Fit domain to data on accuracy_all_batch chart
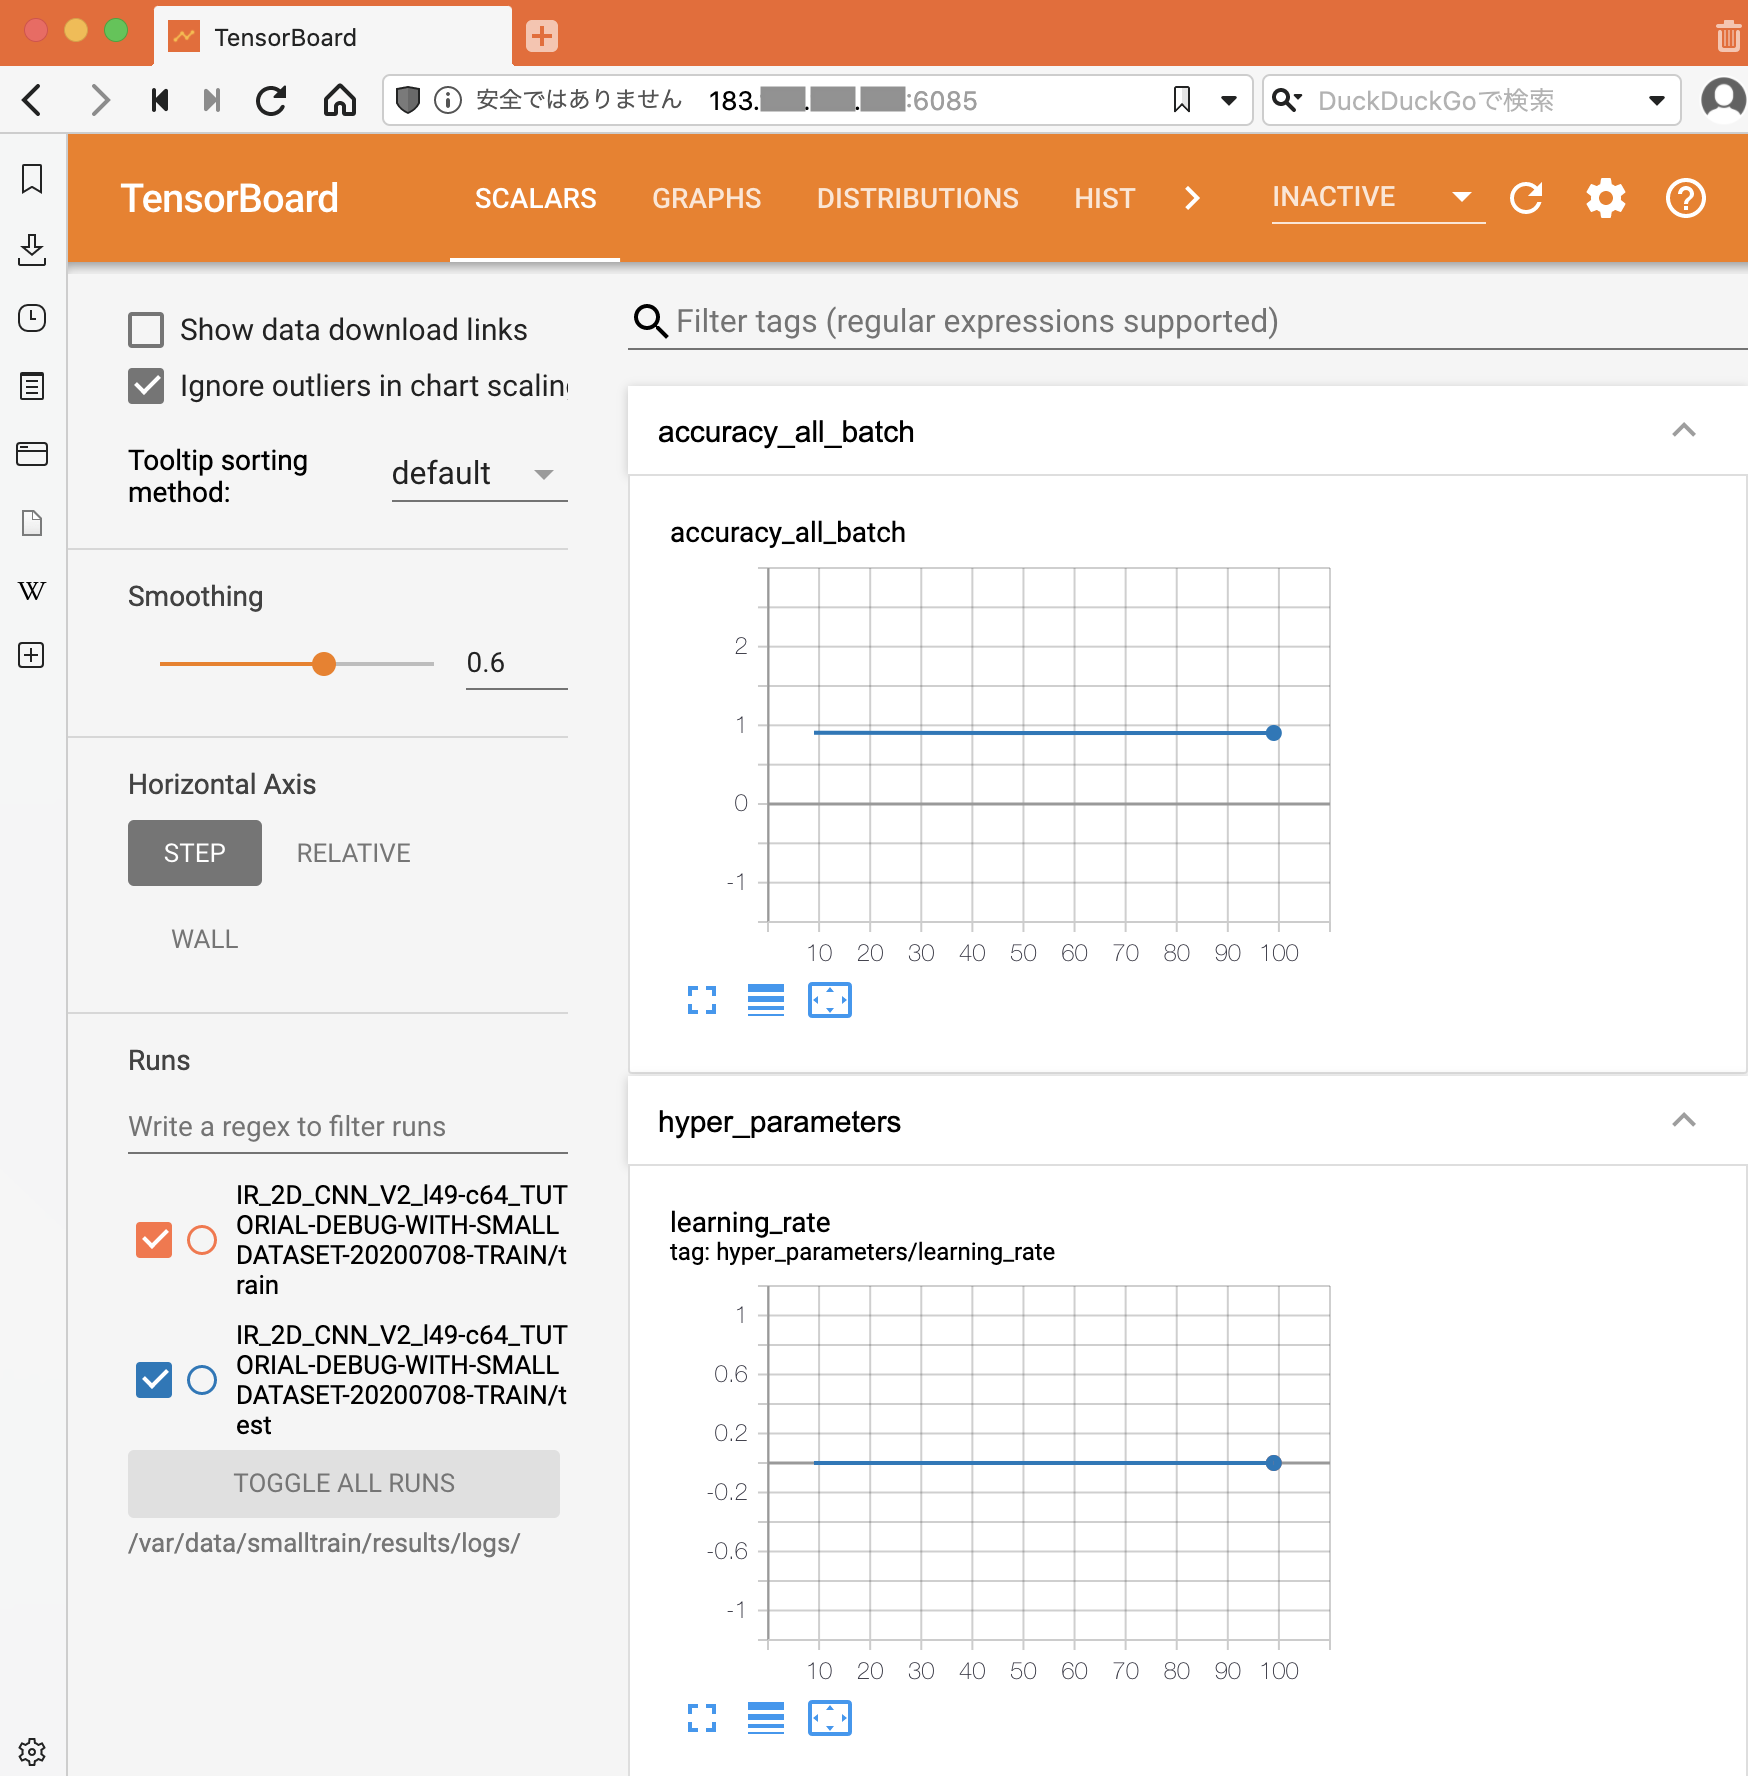The height and width of the screenshot is (1776, 1748). click(x=830, y=1000)
